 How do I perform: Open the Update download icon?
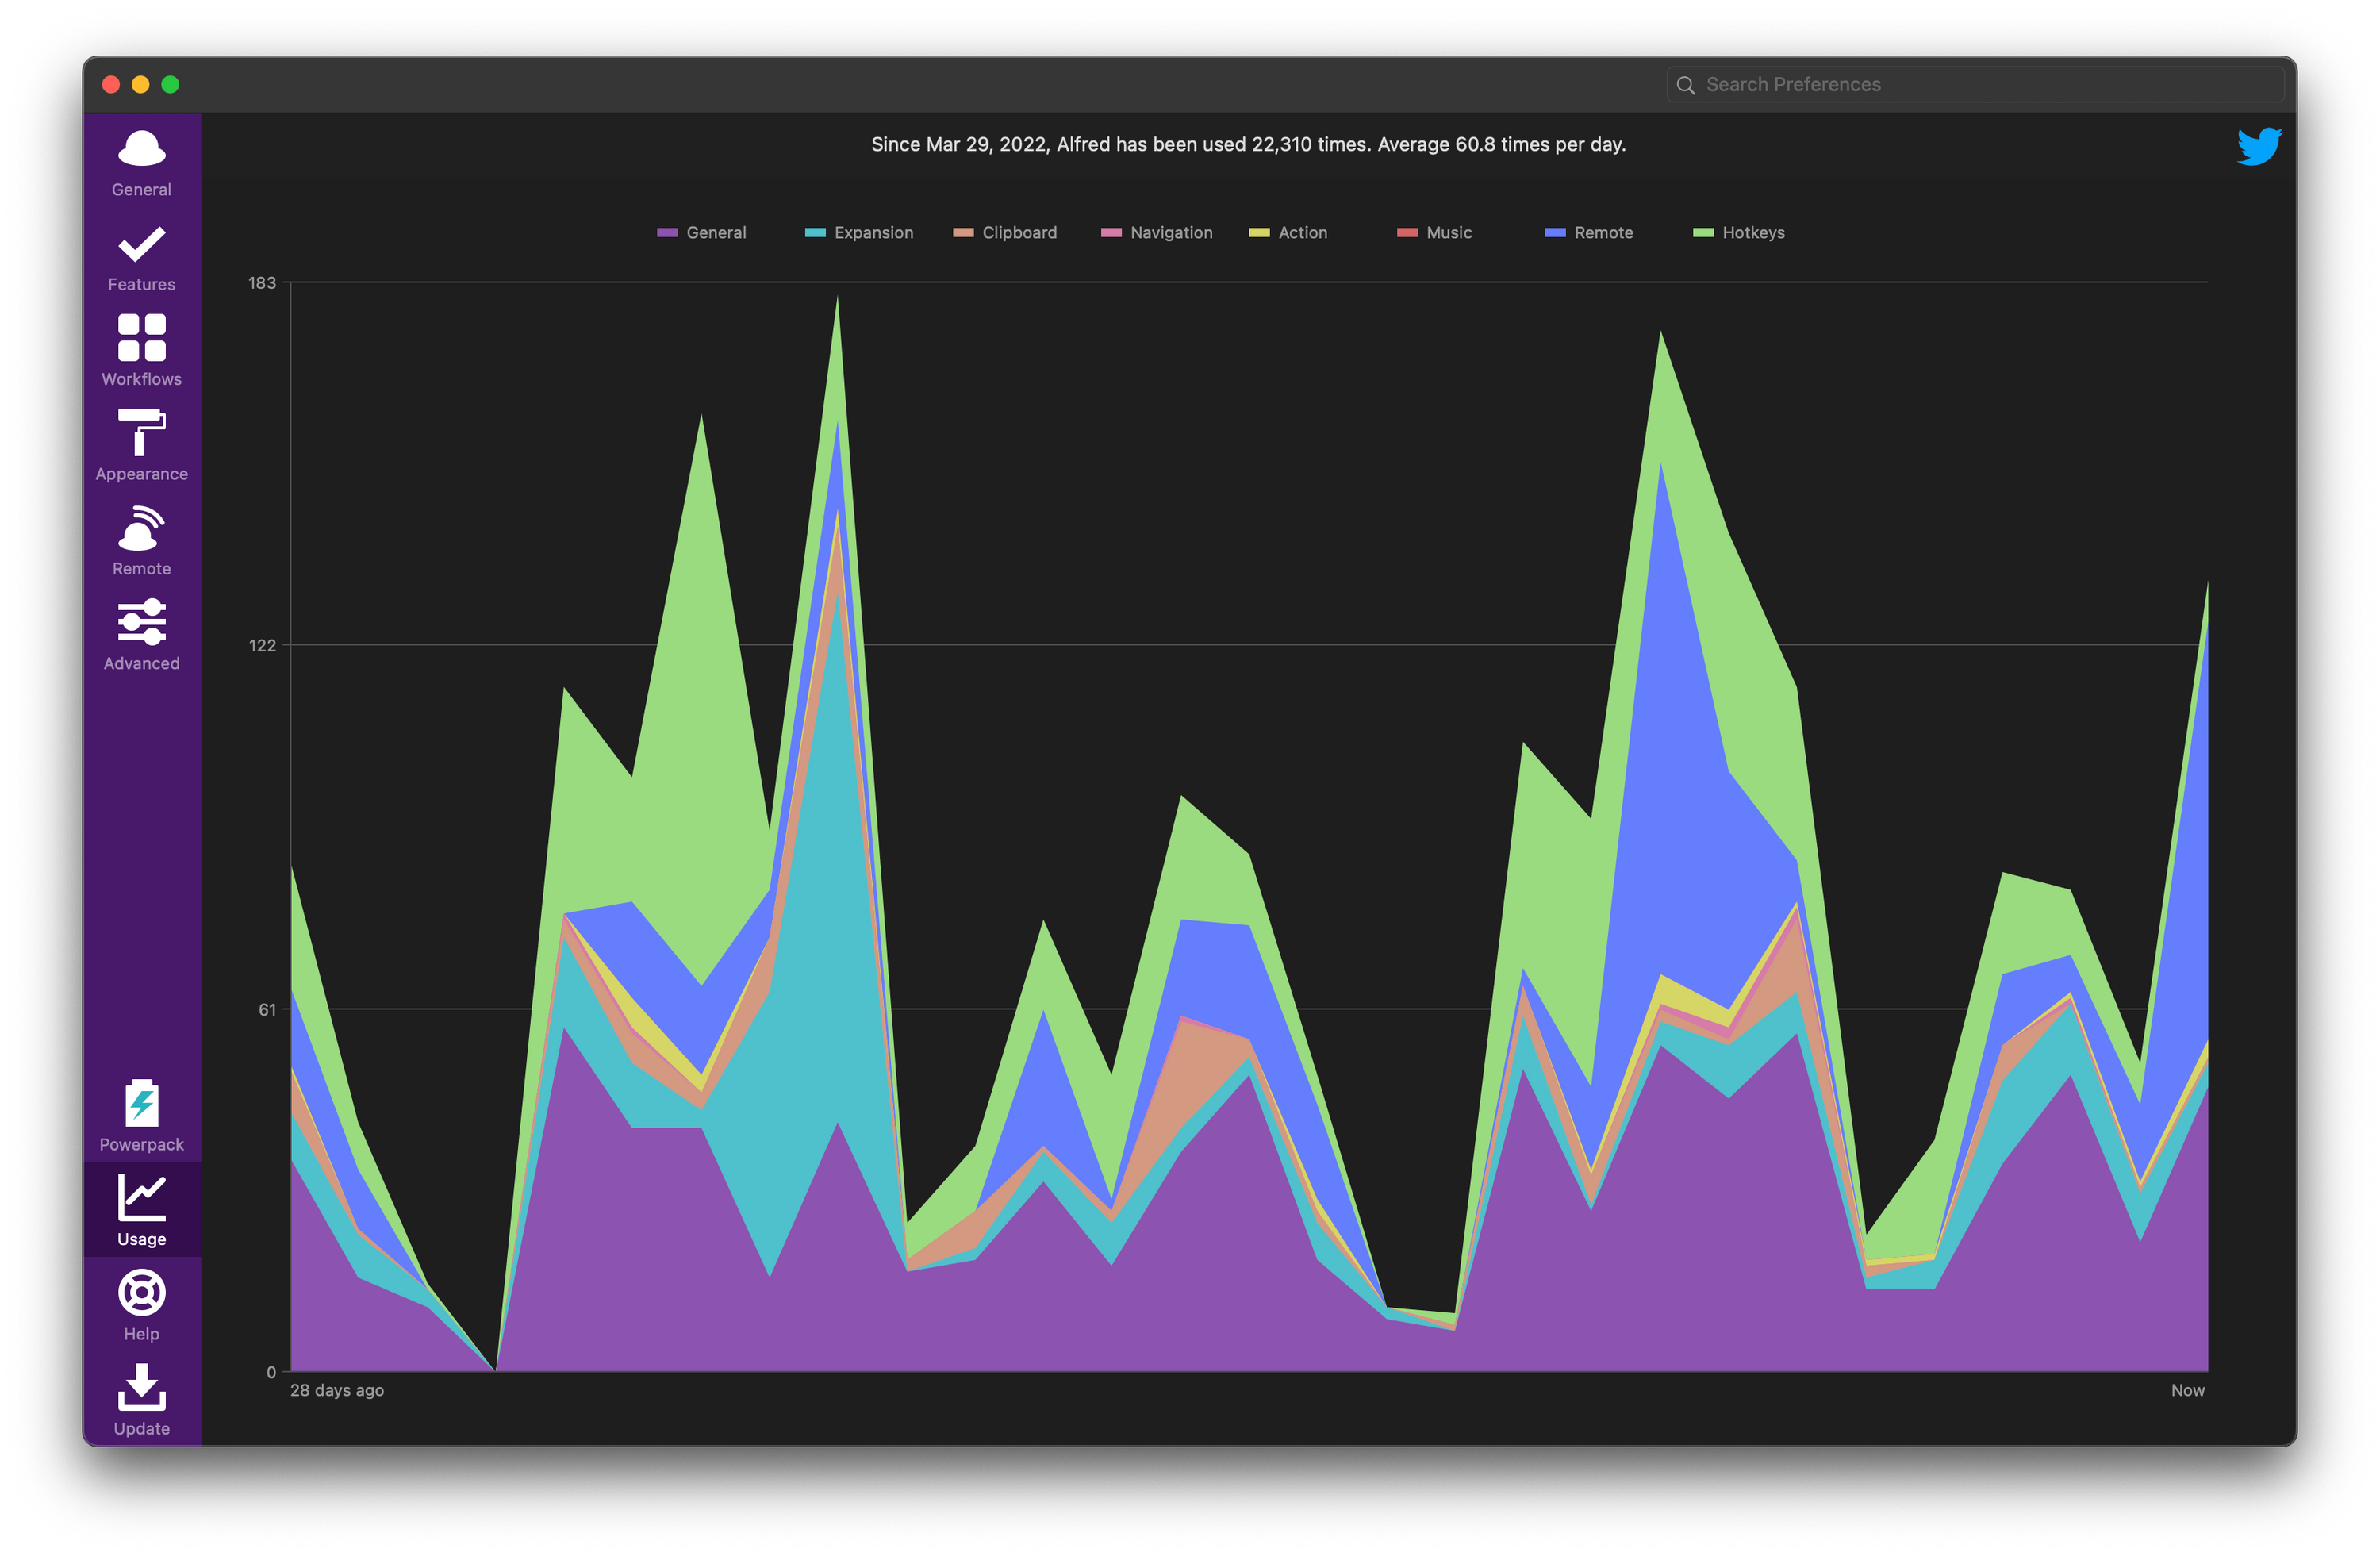(141, 1387)
